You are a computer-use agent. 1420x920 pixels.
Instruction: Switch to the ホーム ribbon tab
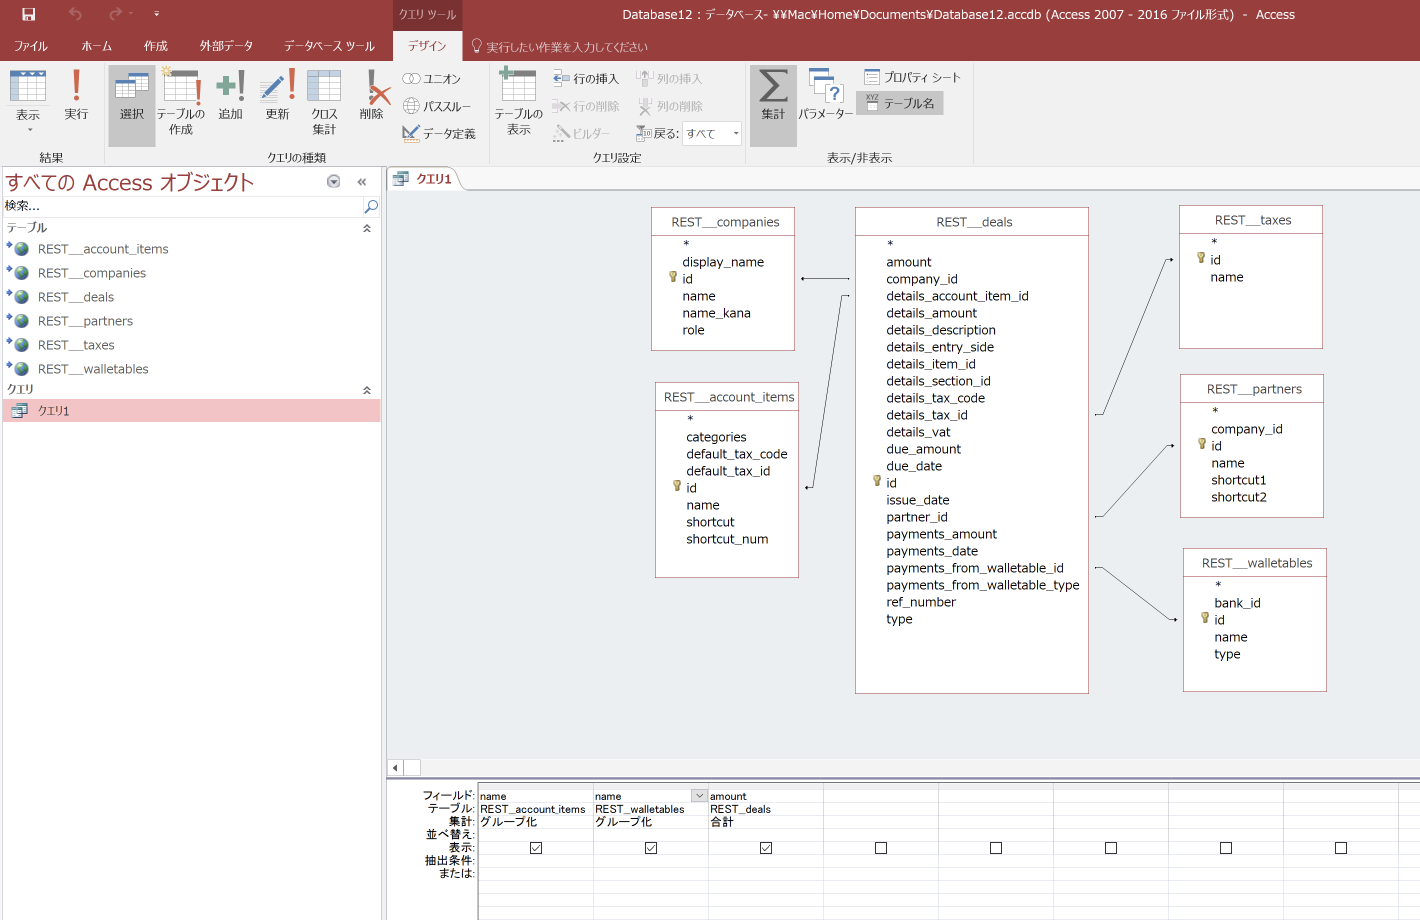[x=96, y=45]
